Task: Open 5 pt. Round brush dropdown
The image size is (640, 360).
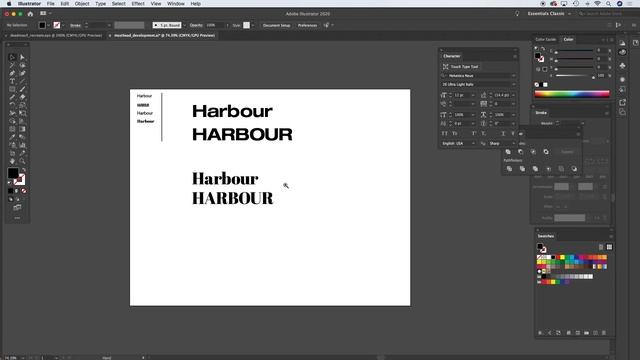Action: [x=184, y=25]
